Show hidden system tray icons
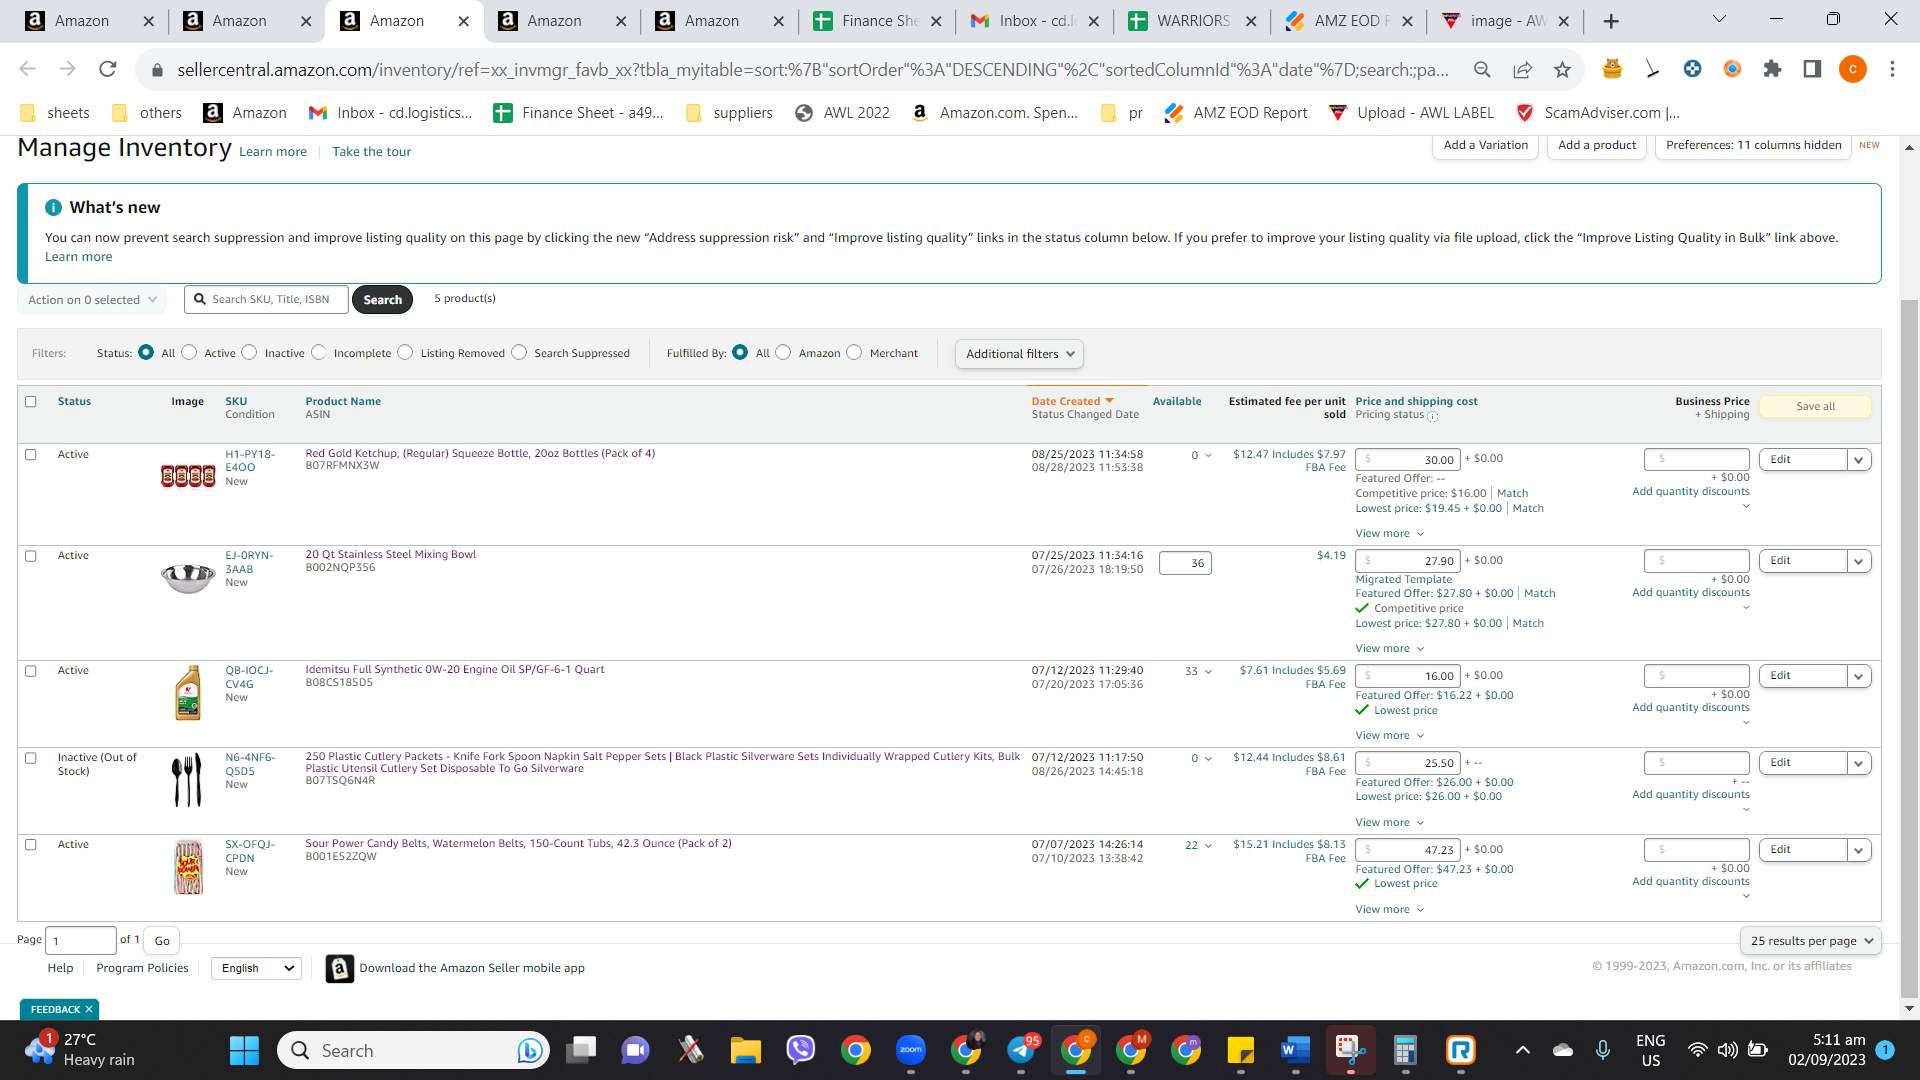1920x1080 pixels. click(1522, 1050)
